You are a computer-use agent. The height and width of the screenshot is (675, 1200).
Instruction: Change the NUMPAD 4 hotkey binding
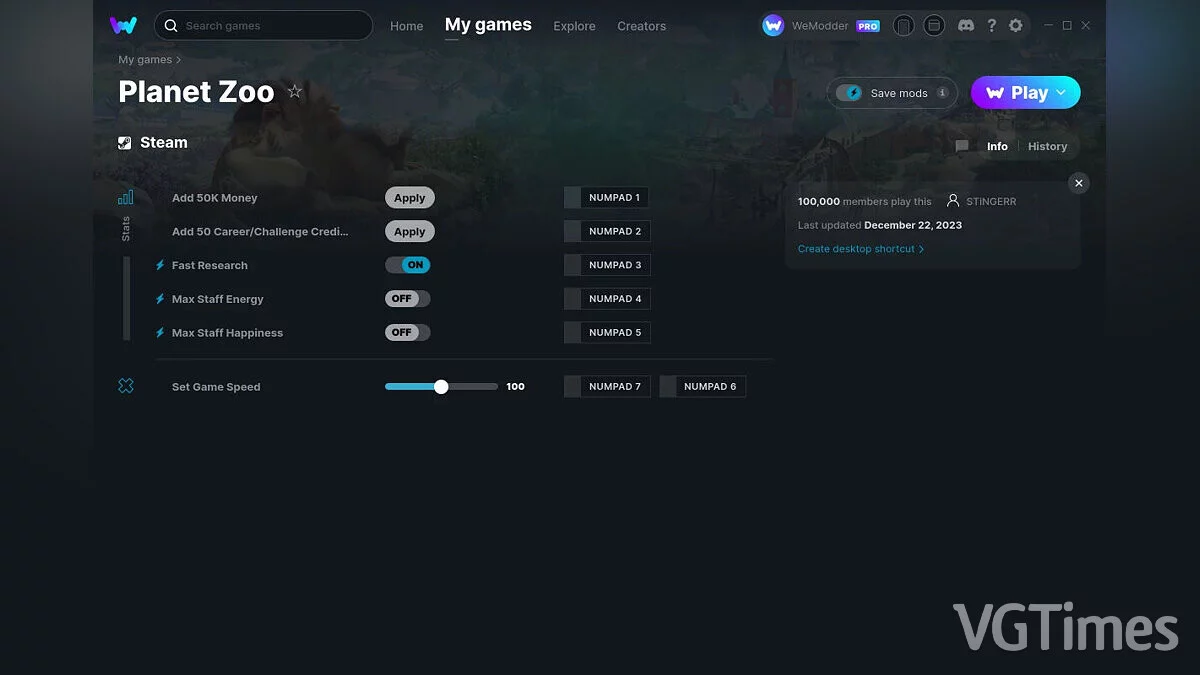[x=607, y=299]
